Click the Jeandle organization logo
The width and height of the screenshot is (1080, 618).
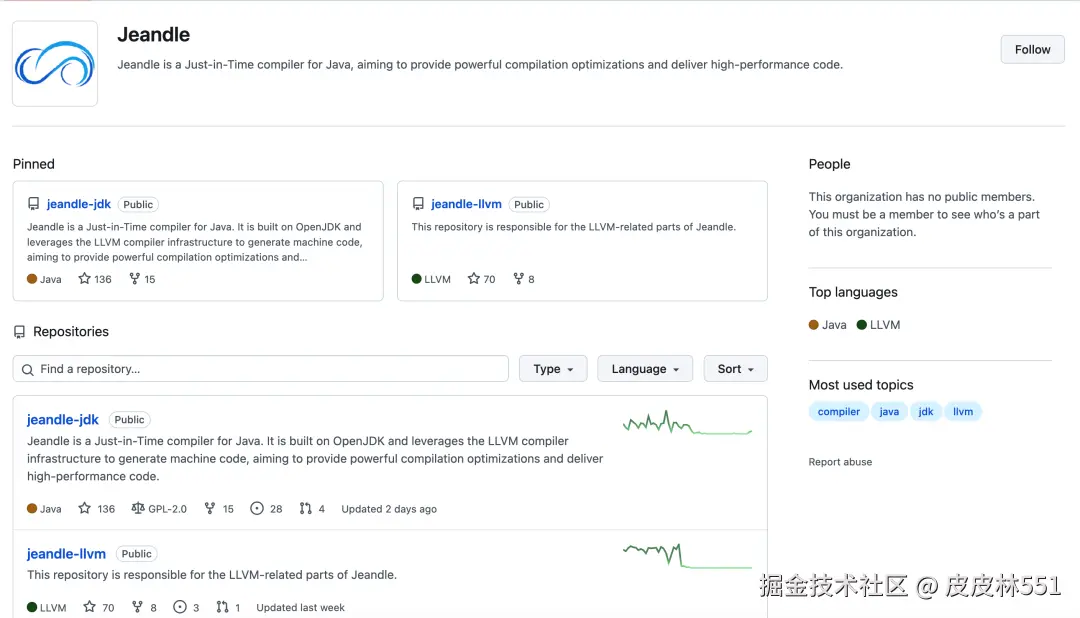click(x=55, y=64)
